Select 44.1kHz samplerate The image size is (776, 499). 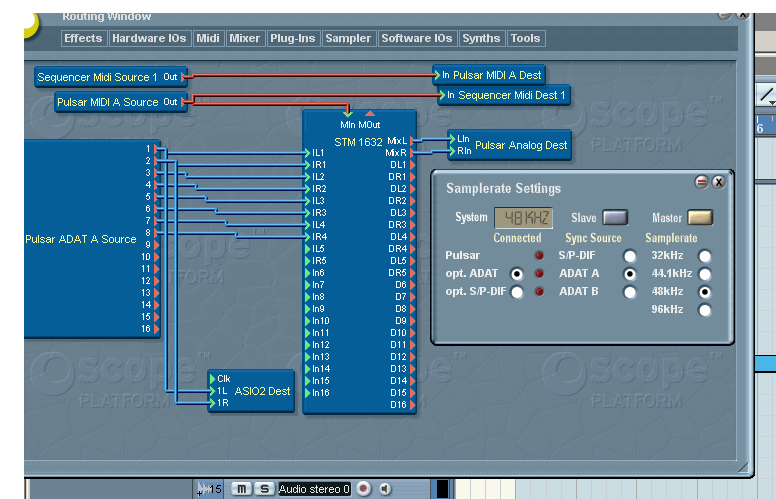(705, 274)
